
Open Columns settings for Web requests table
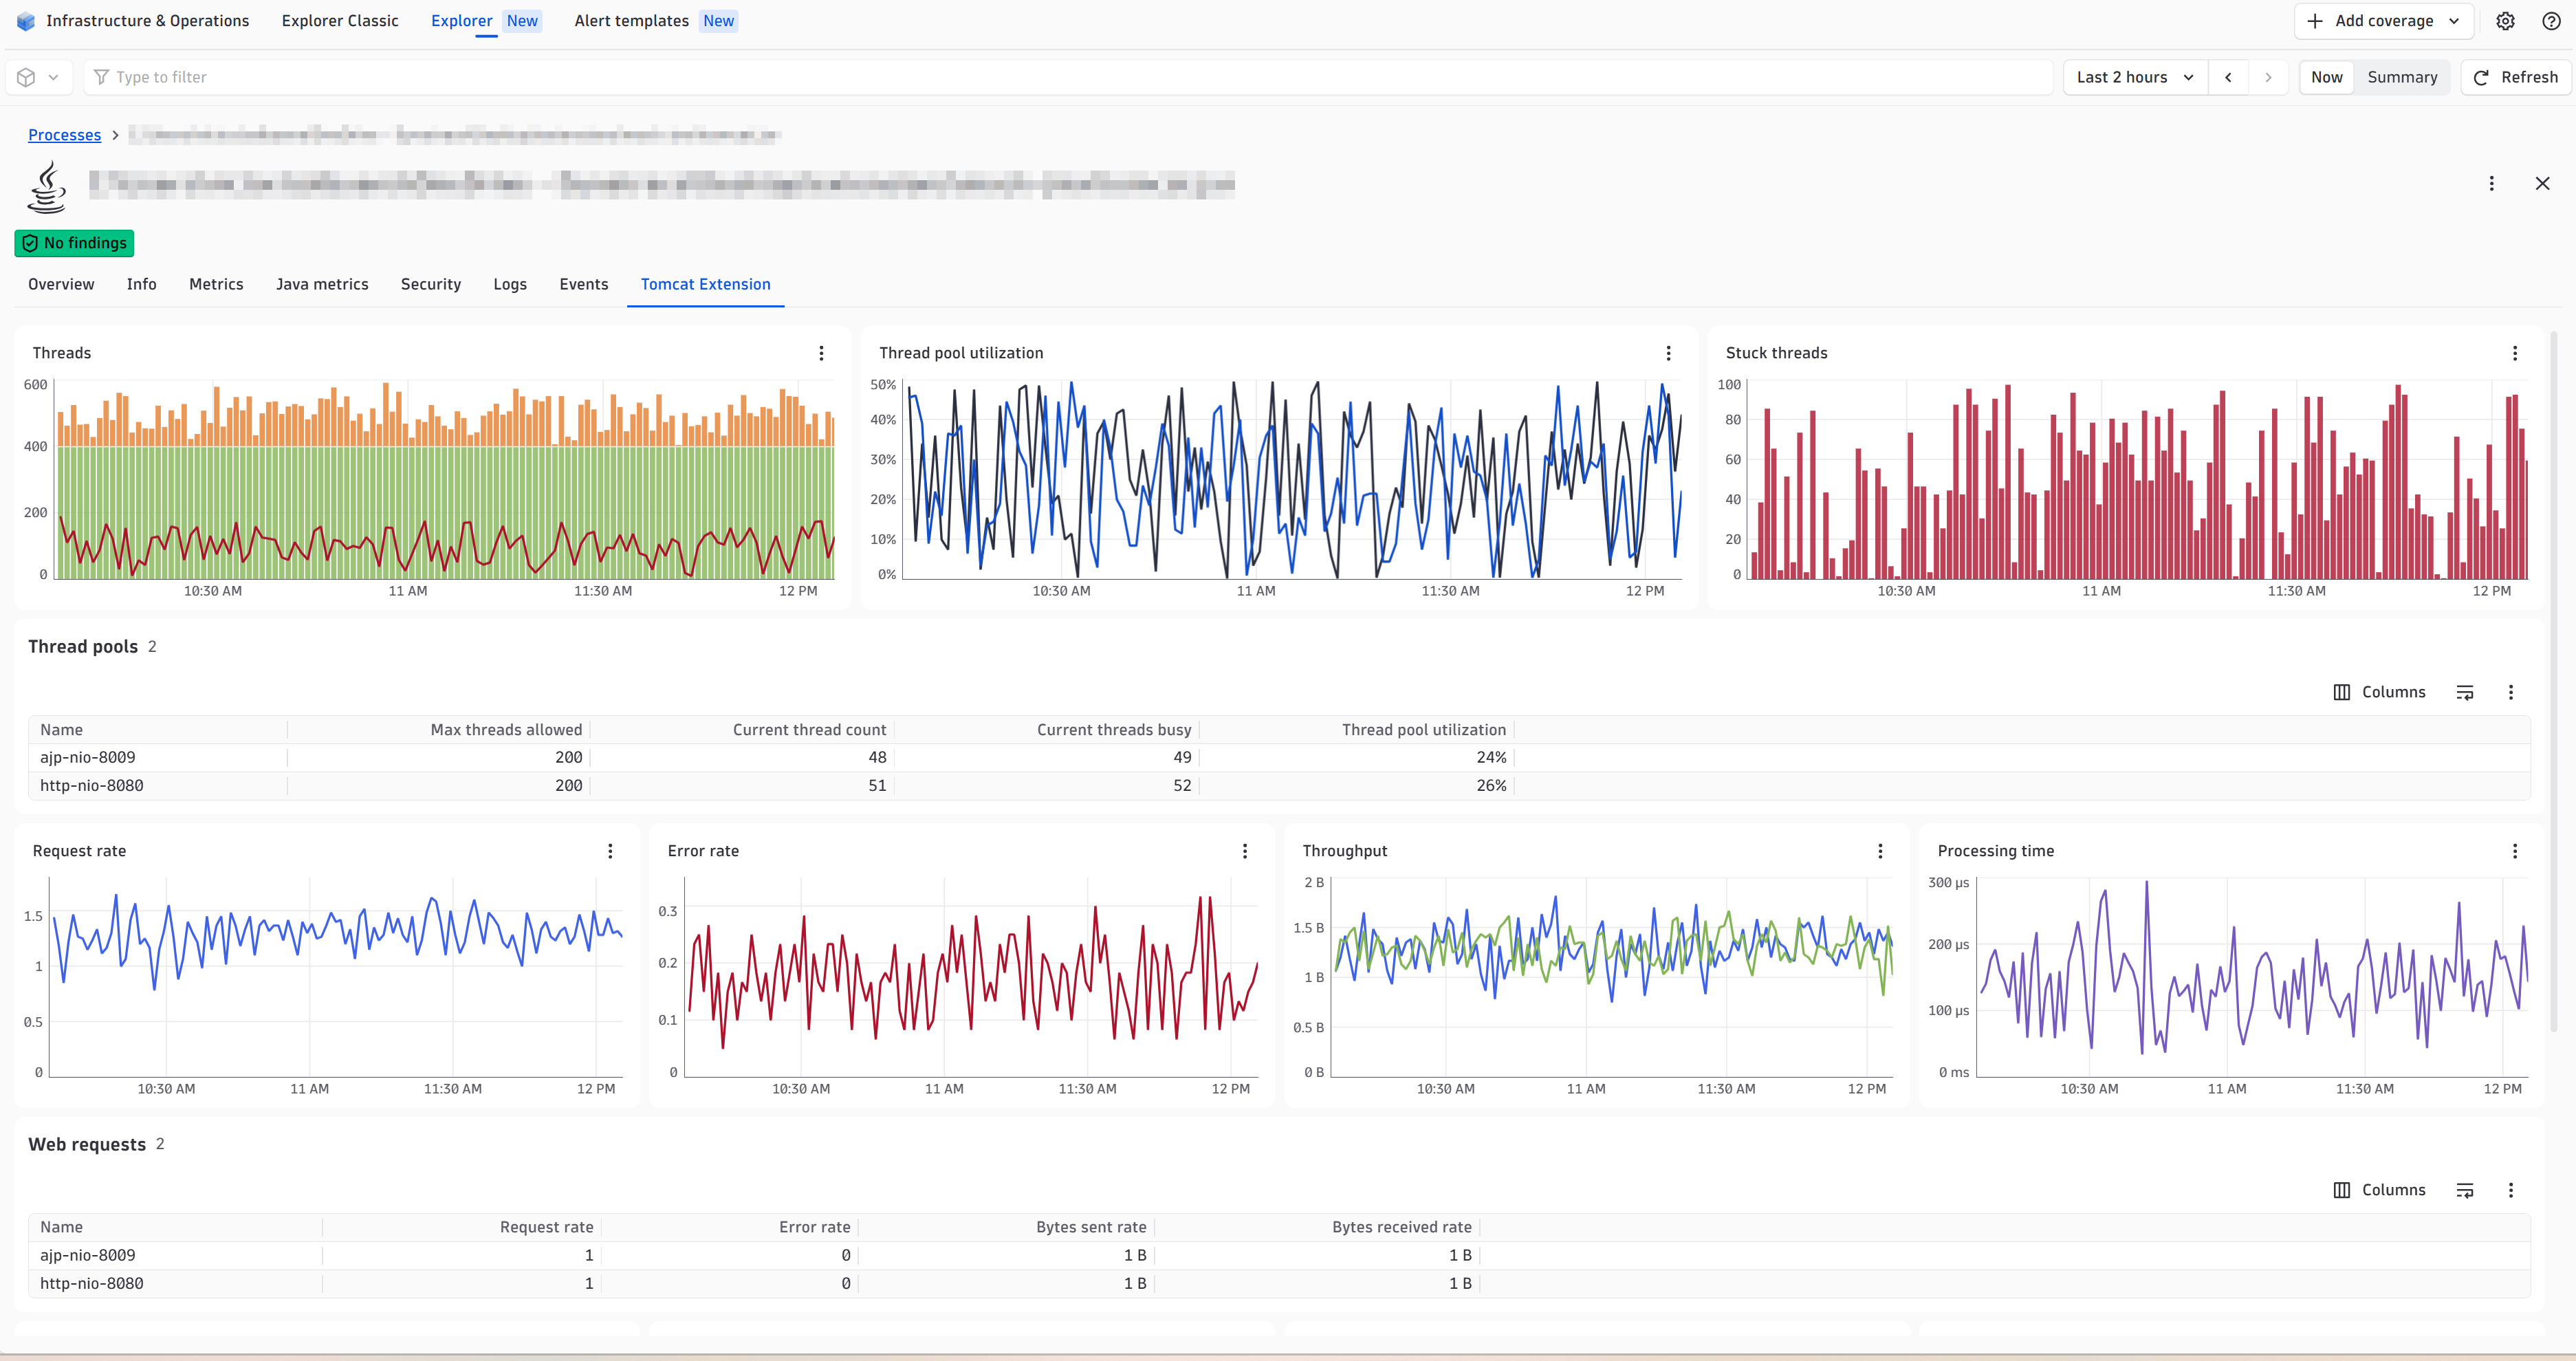pyautogui.click(x=2379, y=1190)
